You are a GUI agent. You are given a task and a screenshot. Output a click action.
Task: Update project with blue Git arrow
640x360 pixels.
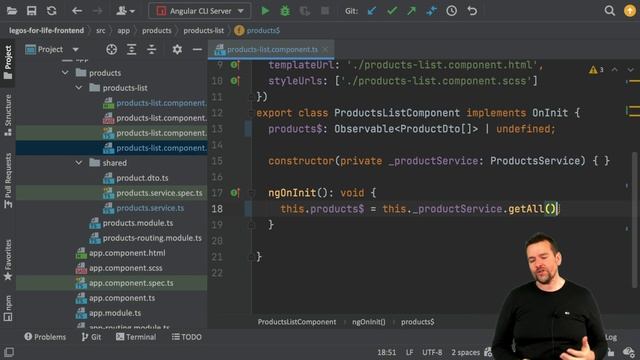coord(371,11)
